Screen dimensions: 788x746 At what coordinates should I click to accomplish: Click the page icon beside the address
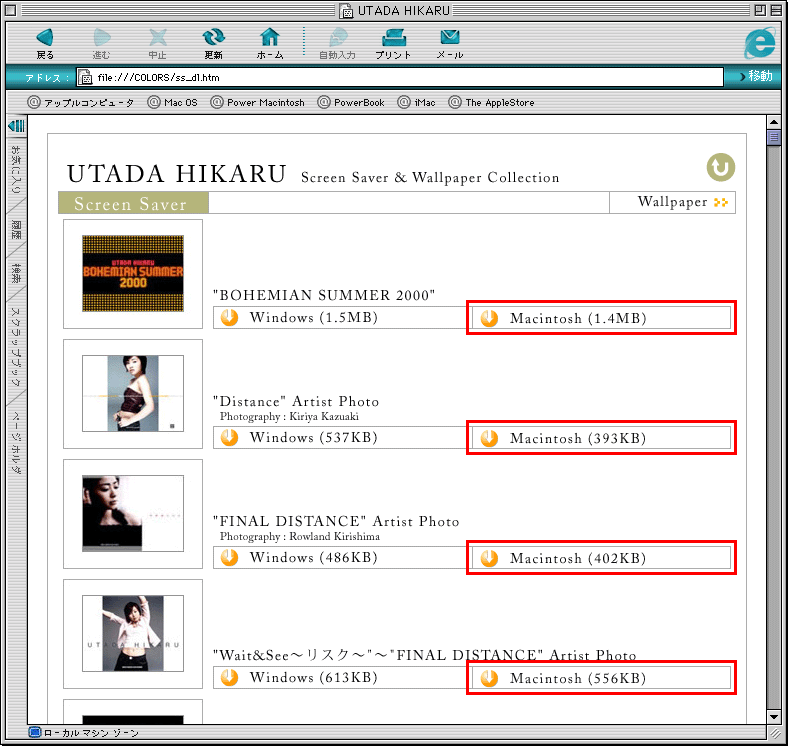click(x=85, y=77)
